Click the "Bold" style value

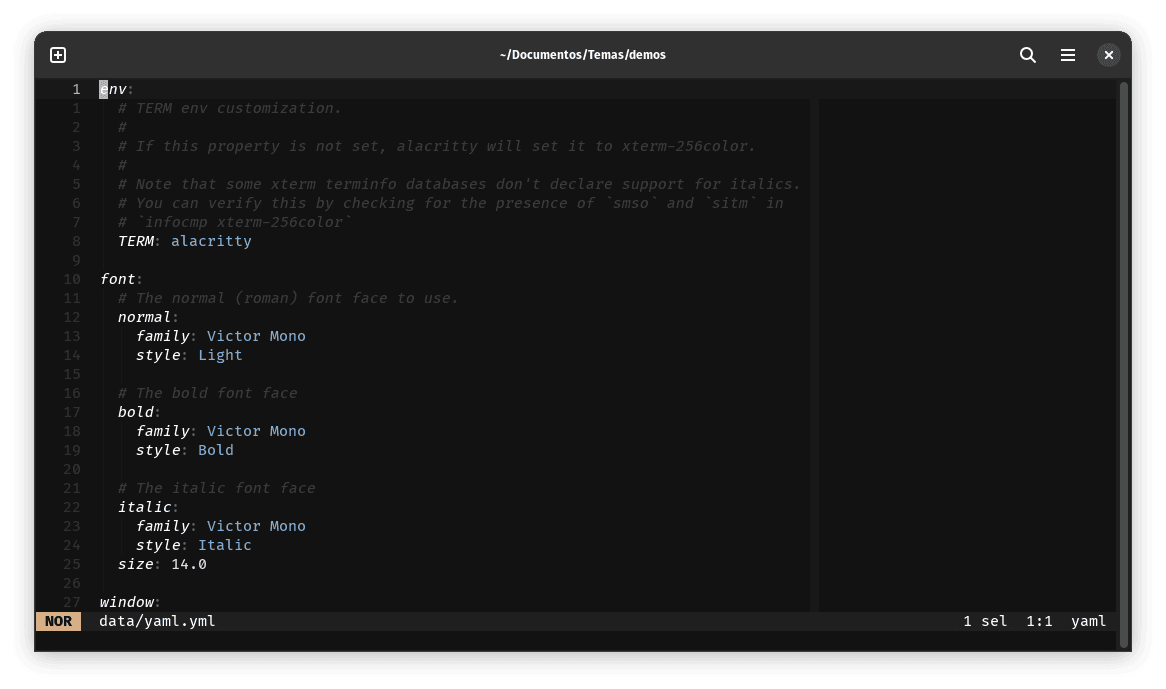216,450
